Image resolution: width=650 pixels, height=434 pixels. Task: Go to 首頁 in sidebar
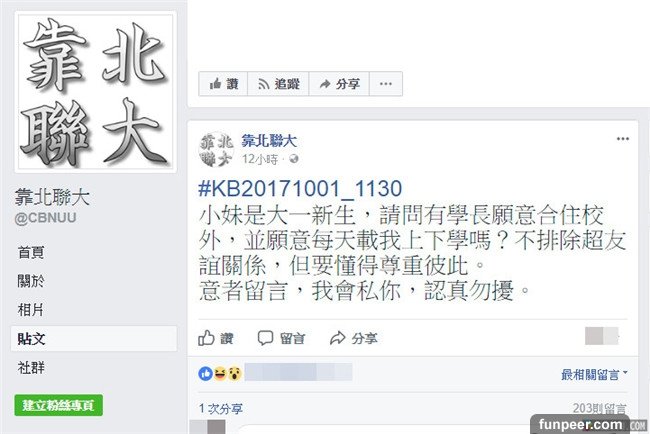tap(31, 252)
